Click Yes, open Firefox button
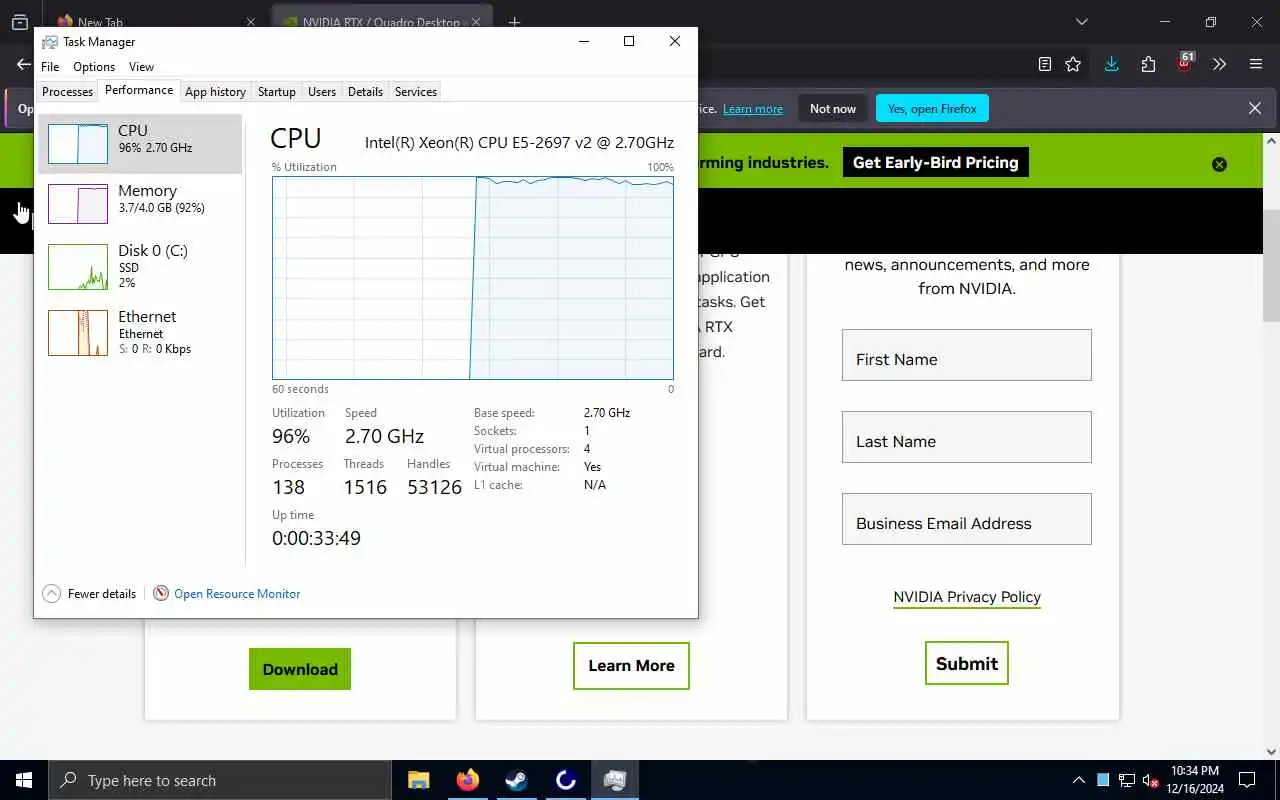Viewport: 1280px width, 800px height. point(932,109)
